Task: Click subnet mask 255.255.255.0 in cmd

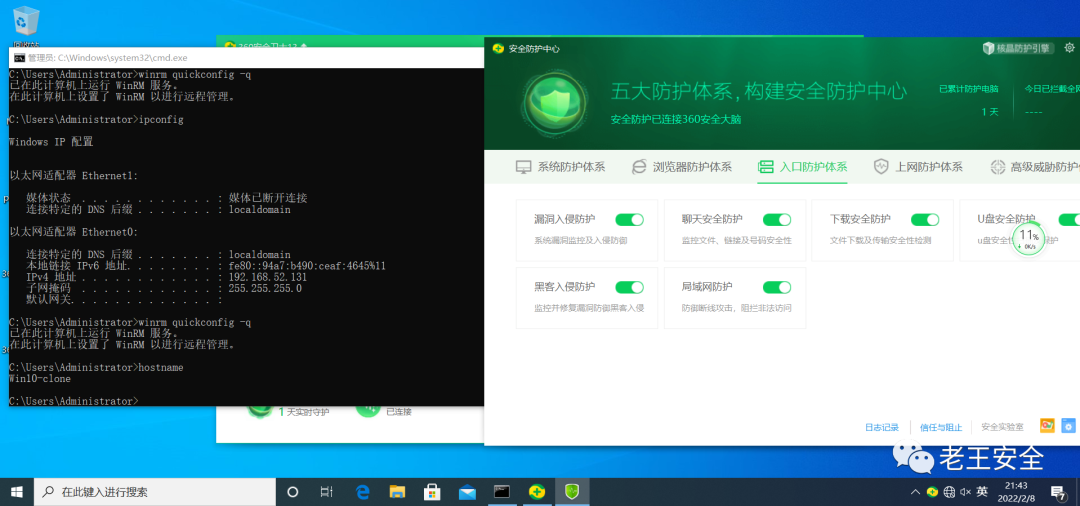Action: pos(265,288)
